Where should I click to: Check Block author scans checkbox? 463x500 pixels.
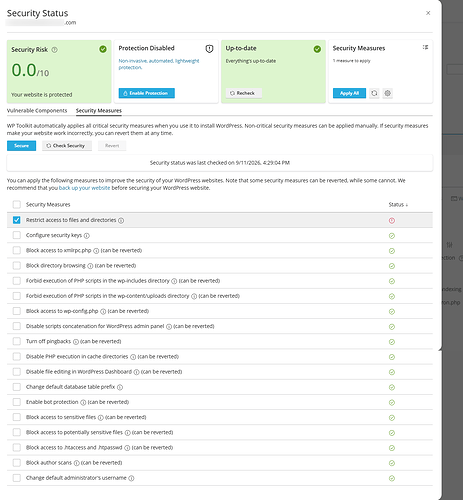point(17,463)
